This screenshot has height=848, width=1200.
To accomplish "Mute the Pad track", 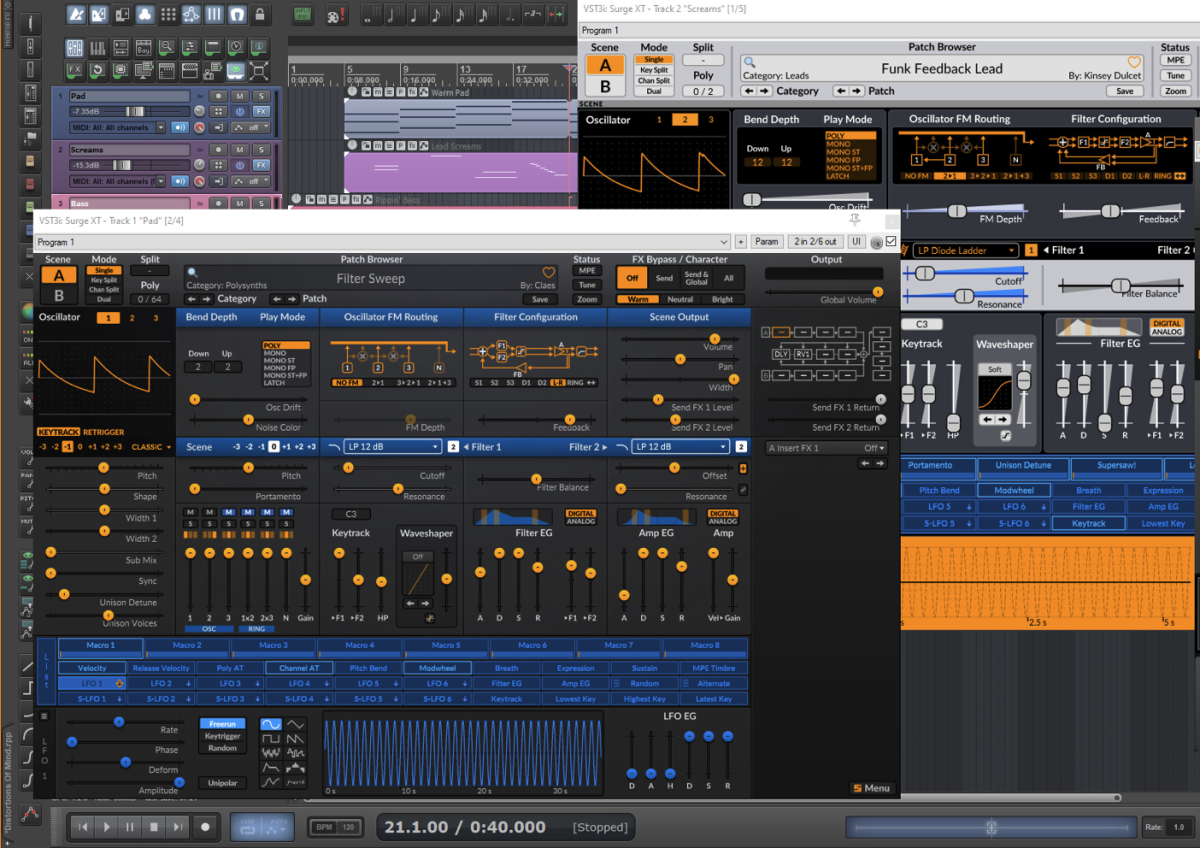I will pos(240,96).
